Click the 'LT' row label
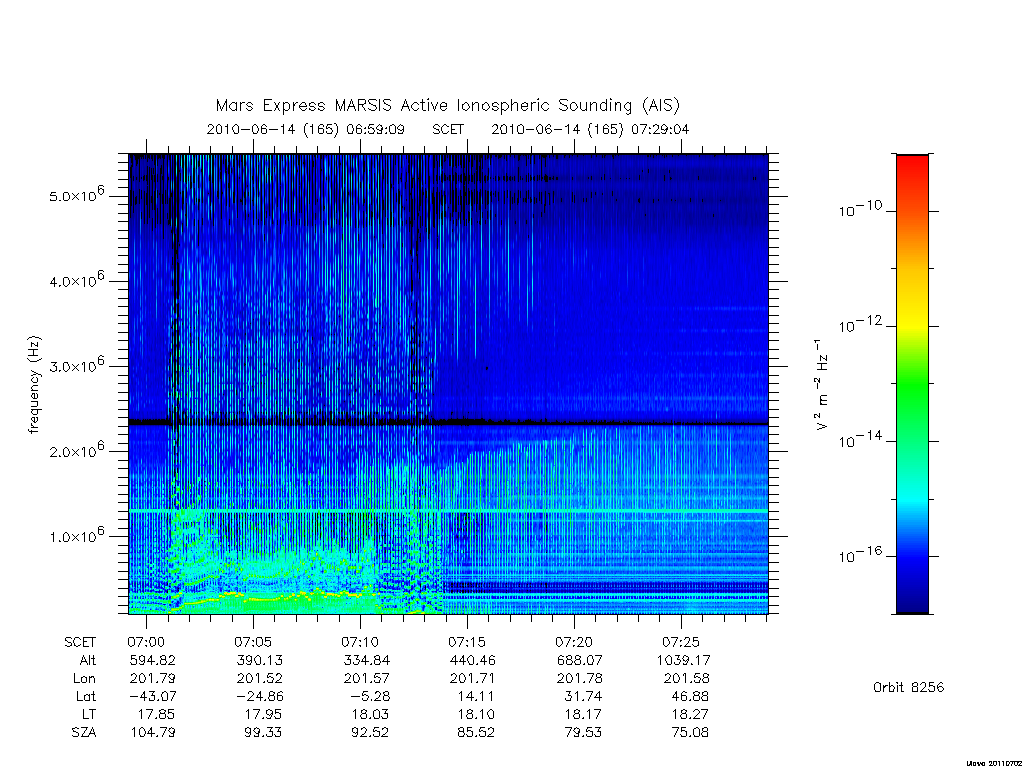This screenshot has width=1024, height=768. 89,714
